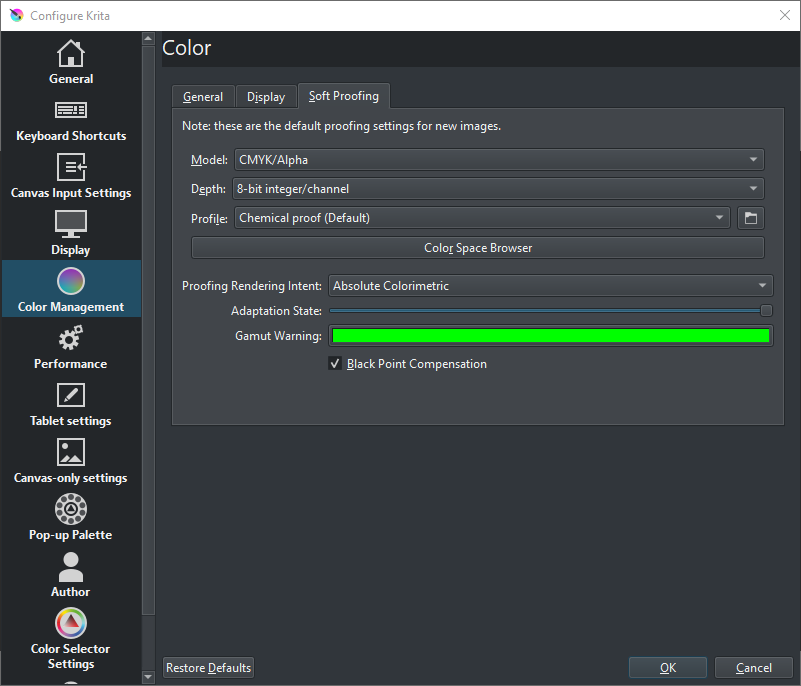801x686 pixels.
Task: Open Gamut Warning green color swatch
Action: (551, 336)
